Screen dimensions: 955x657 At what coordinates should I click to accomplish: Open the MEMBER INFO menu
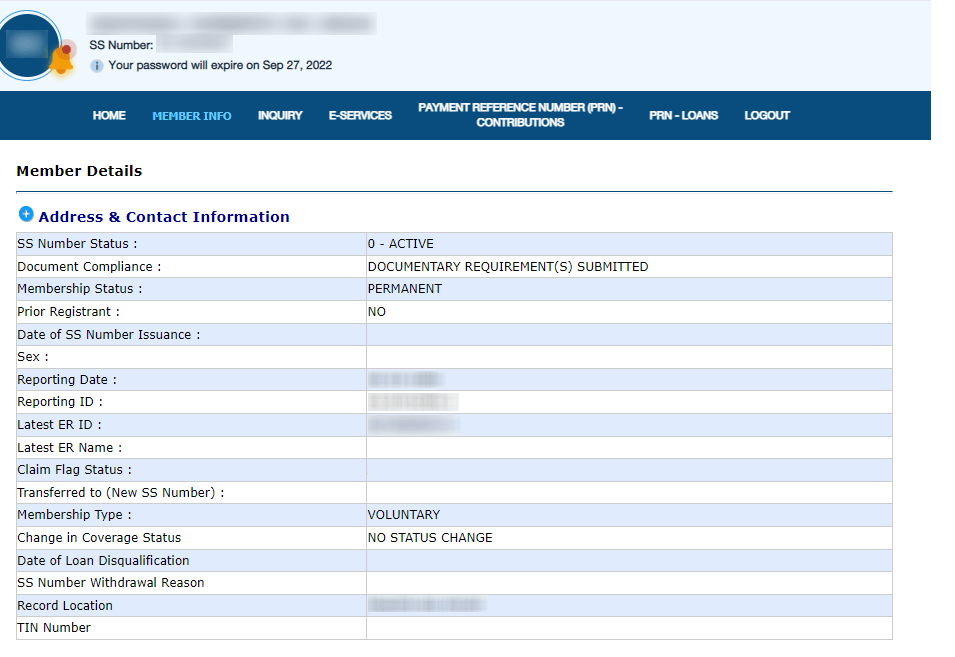pyautogui.click(x=191, y=115)
